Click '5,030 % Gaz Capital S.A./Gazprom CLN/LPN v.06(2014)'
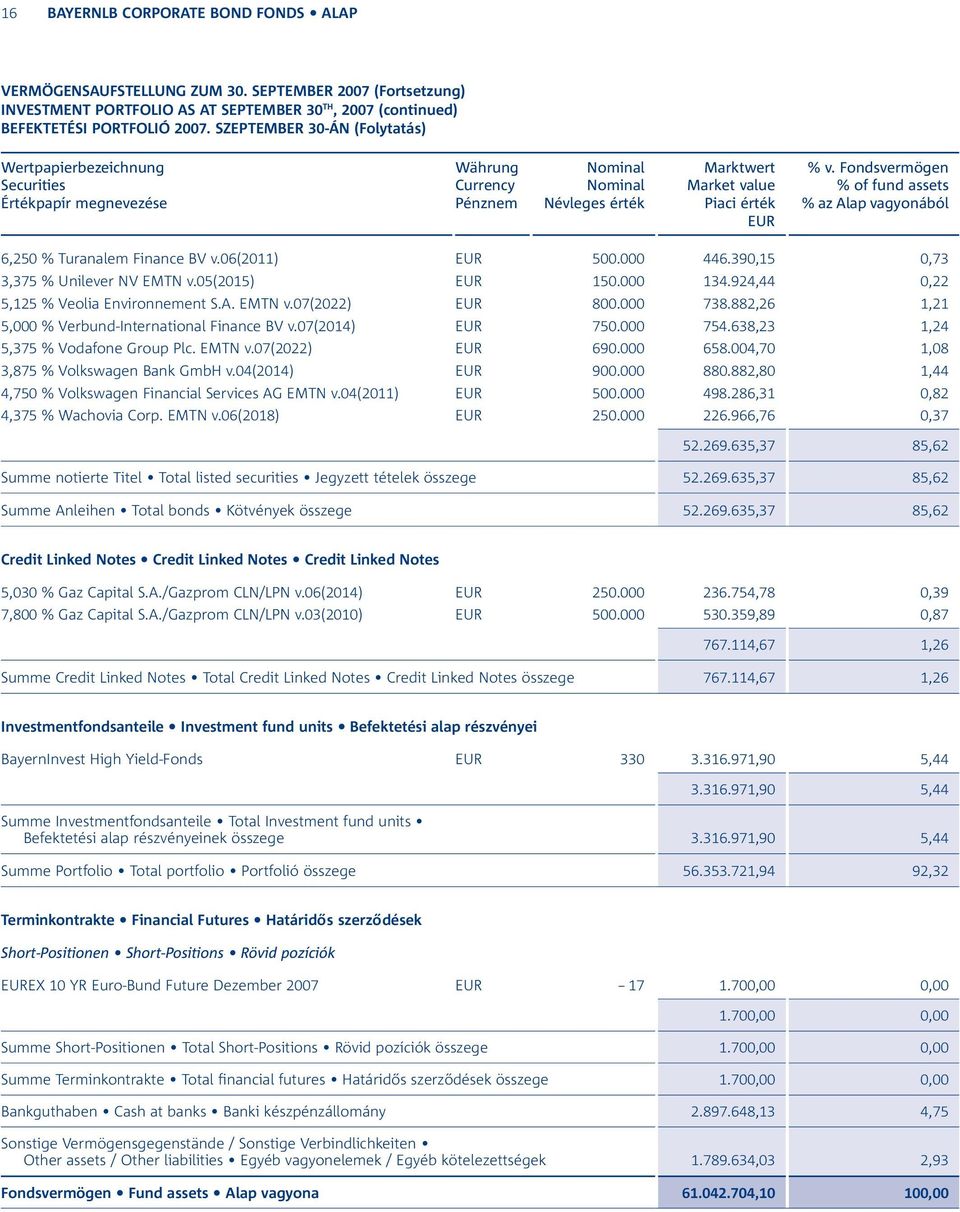Screen dimensions: 960x1212 click(182, 592)
